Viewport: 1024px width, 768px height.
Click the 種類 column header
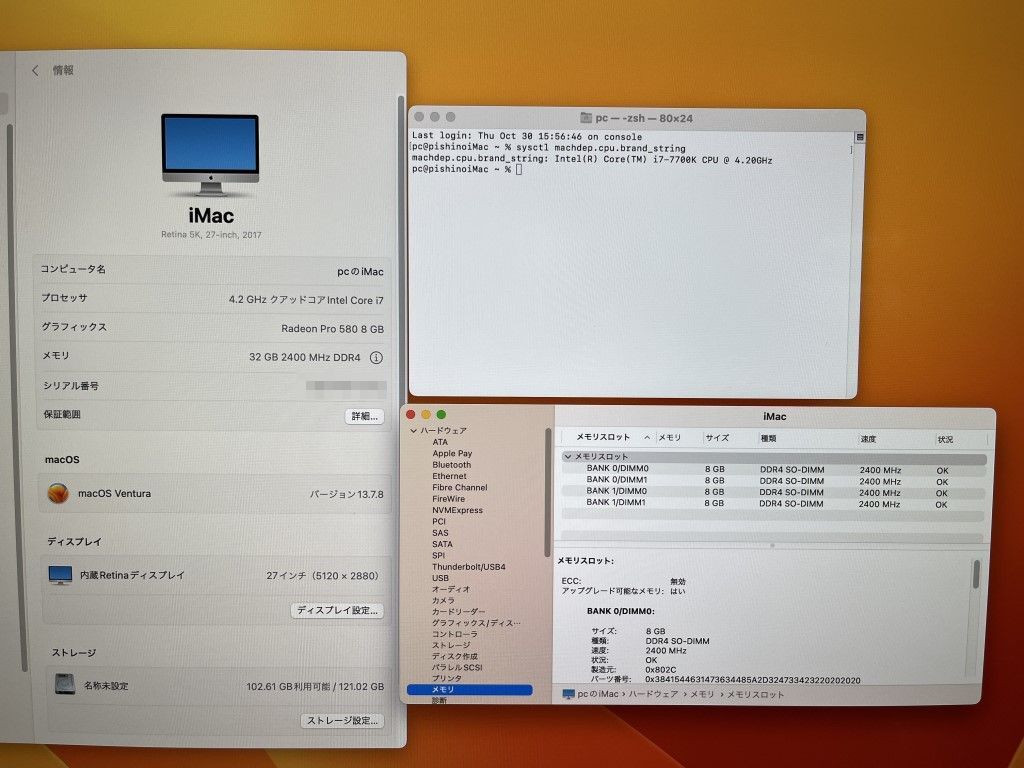[x=769, y=439]
